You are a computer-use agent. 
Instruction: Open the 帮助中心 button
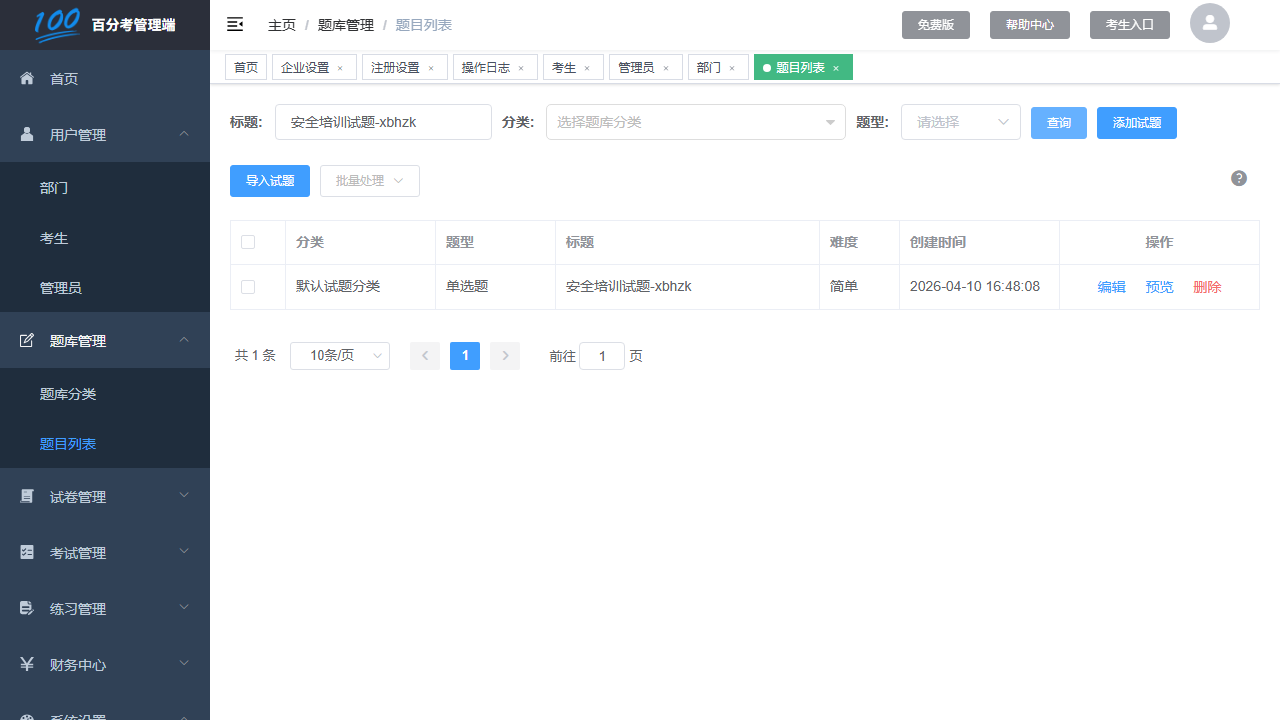[x=1030, y=25]
